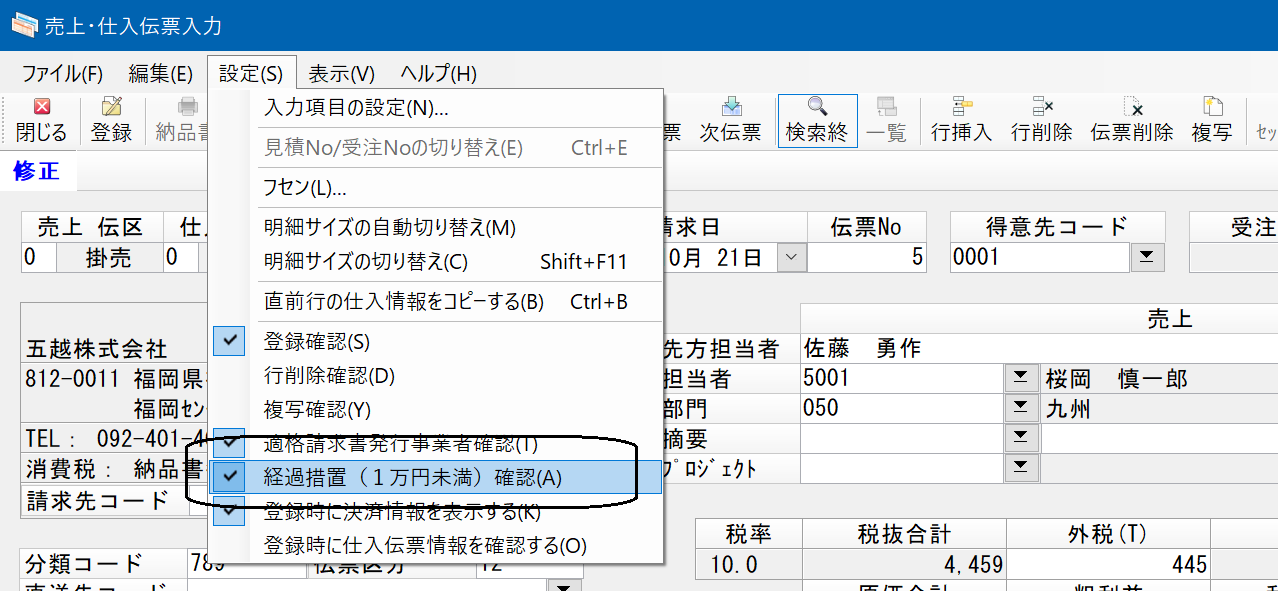Insert a row using 行挿入 icon
This screenshot has height=591, width=1278.
[x=961, y=120]
